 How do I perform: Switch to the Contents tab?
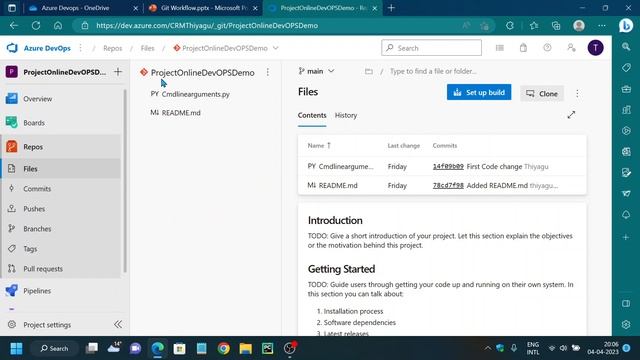(x=312, y=115)
